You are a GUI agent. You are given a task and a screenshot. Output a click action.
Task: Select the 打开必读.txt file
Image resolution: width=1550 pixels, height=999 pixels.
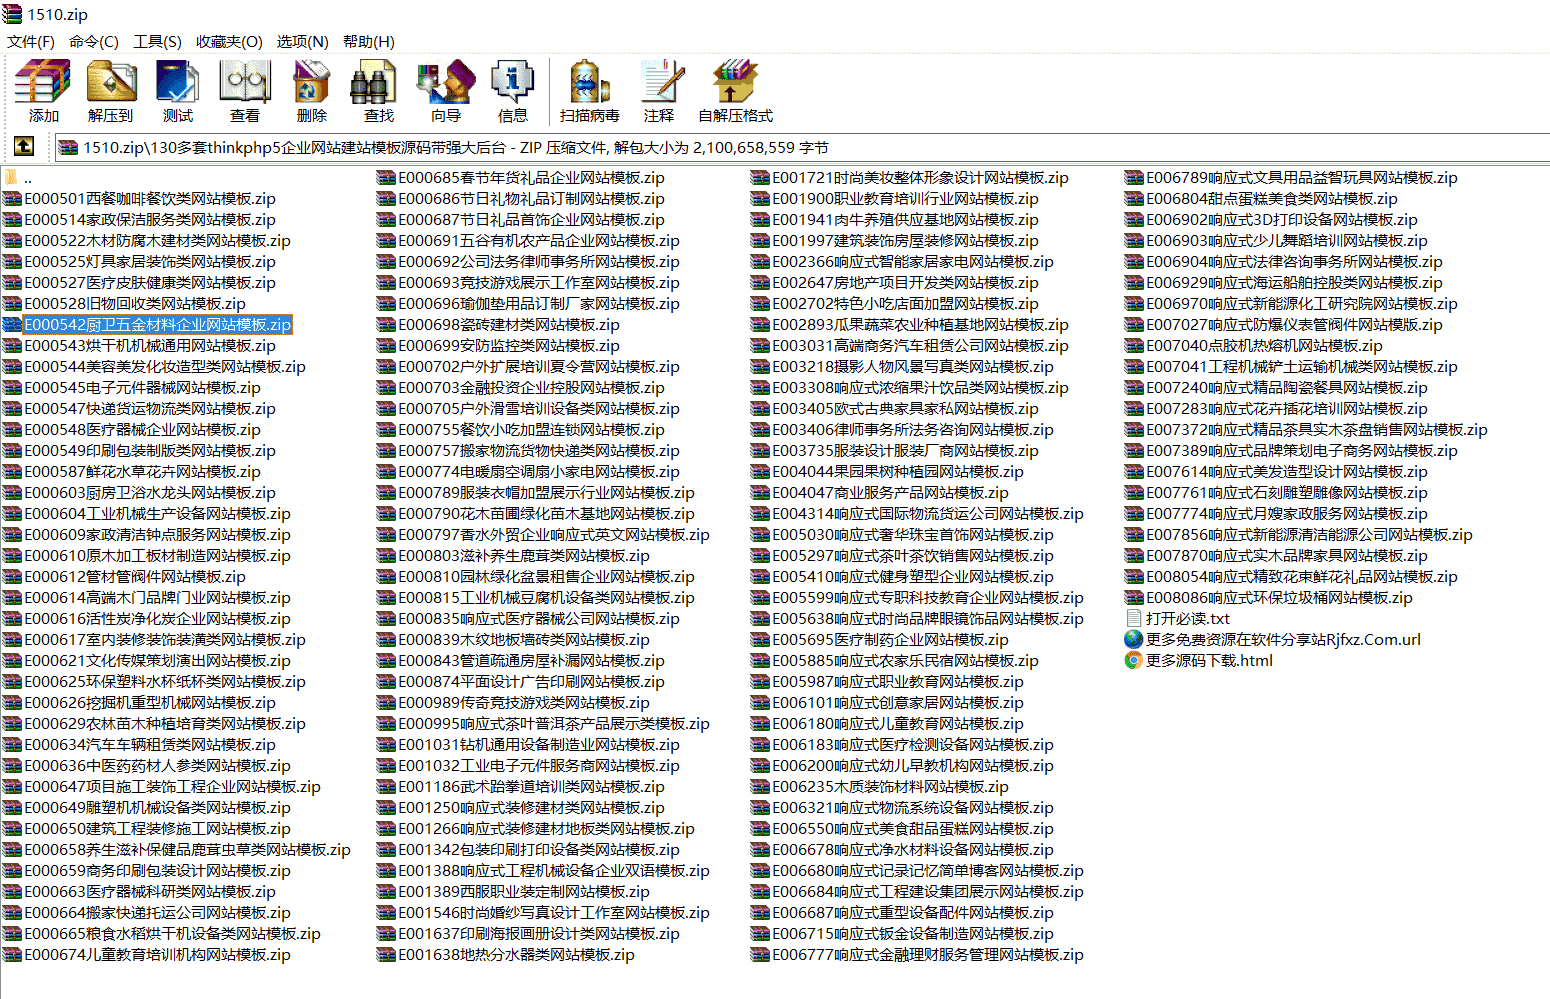1187,619
